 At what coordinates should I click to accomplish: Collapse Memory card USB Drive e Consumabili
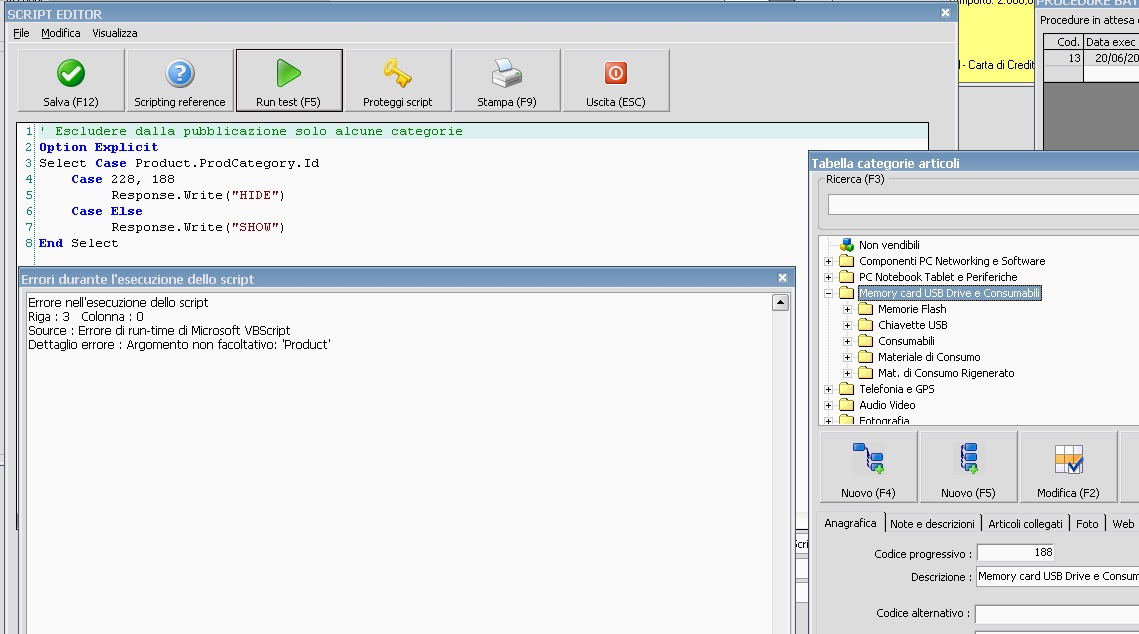pos(829,293)
